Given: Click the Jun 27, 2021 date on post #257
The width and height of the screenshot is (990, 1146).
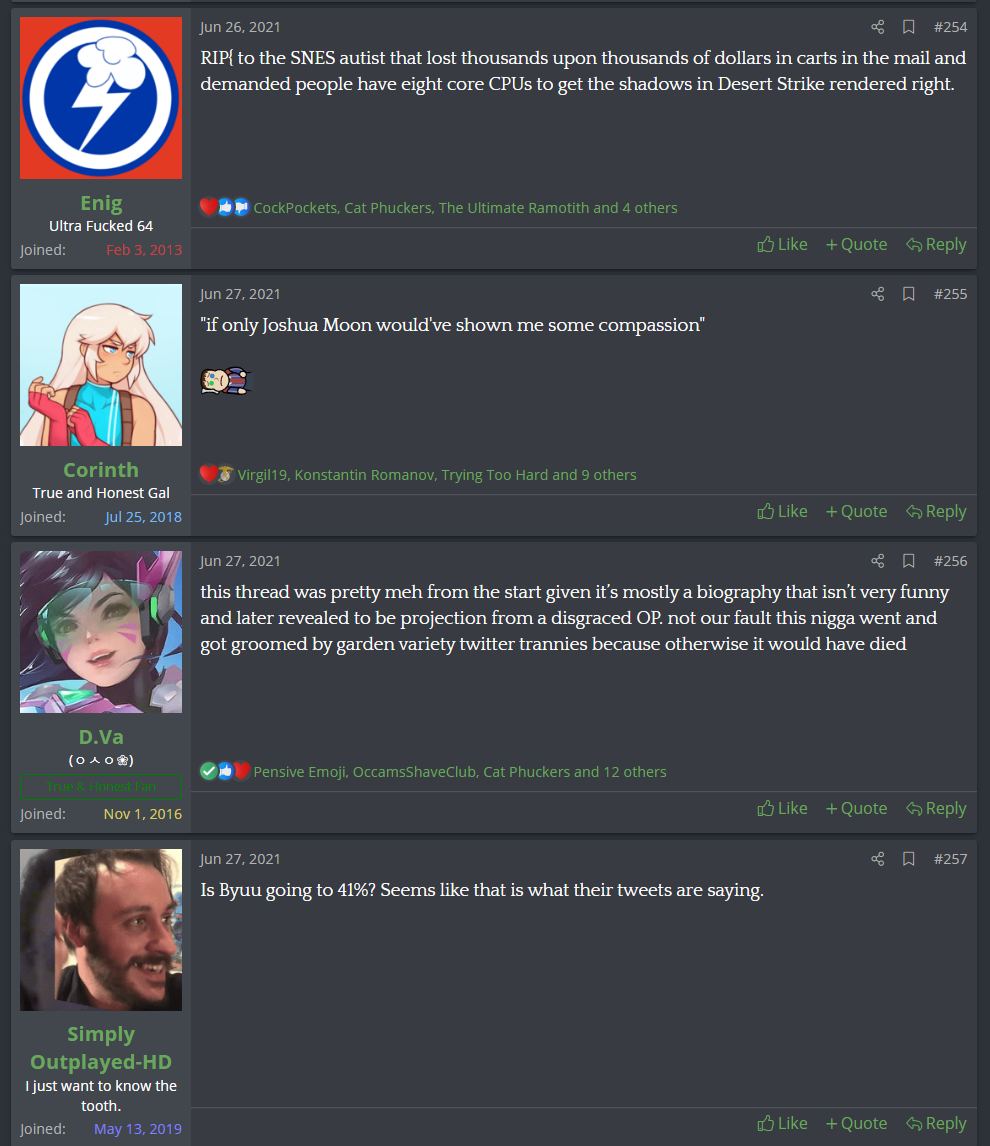Looking at the screenshot, I should pos(240,859).
